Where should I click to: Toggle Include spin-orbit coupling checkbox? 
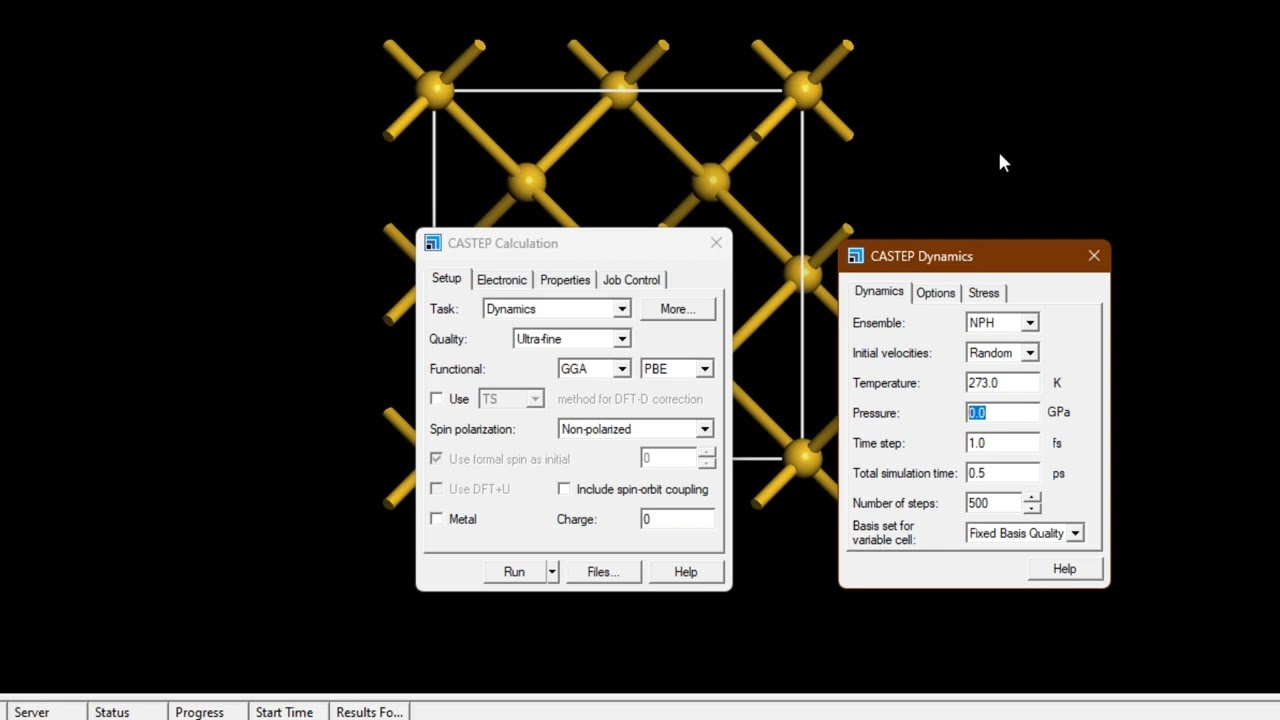pos(564,489)
